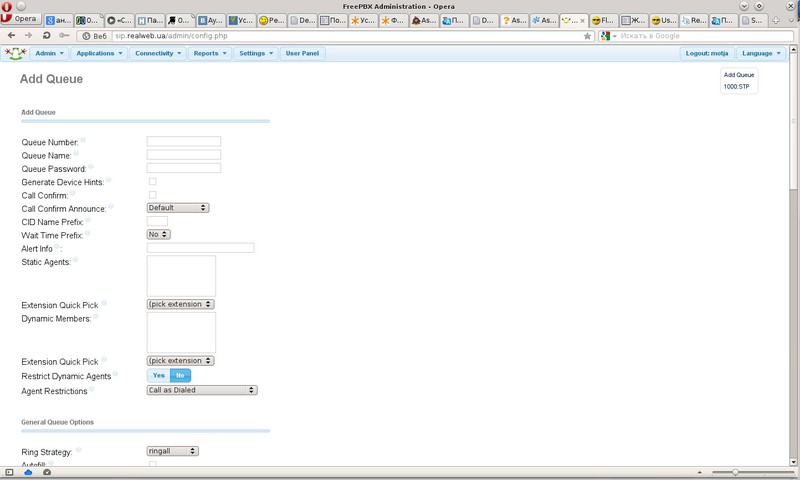
Task: Open the view options arrow near zoom slider
Action: [x=699, y=472]
